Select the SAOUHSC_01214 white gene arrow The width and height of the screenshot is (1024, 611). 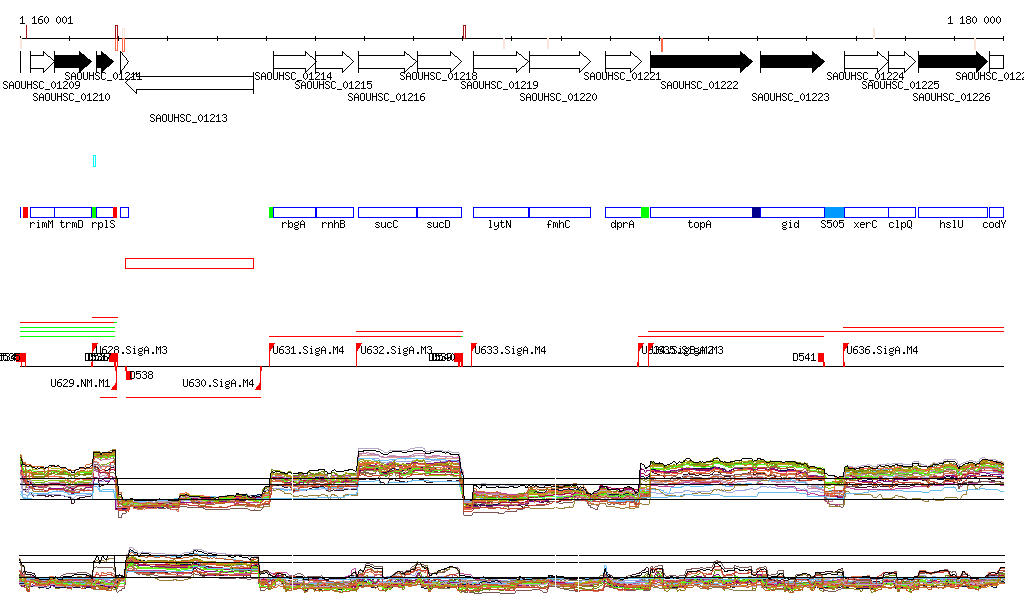coord(295,62)
